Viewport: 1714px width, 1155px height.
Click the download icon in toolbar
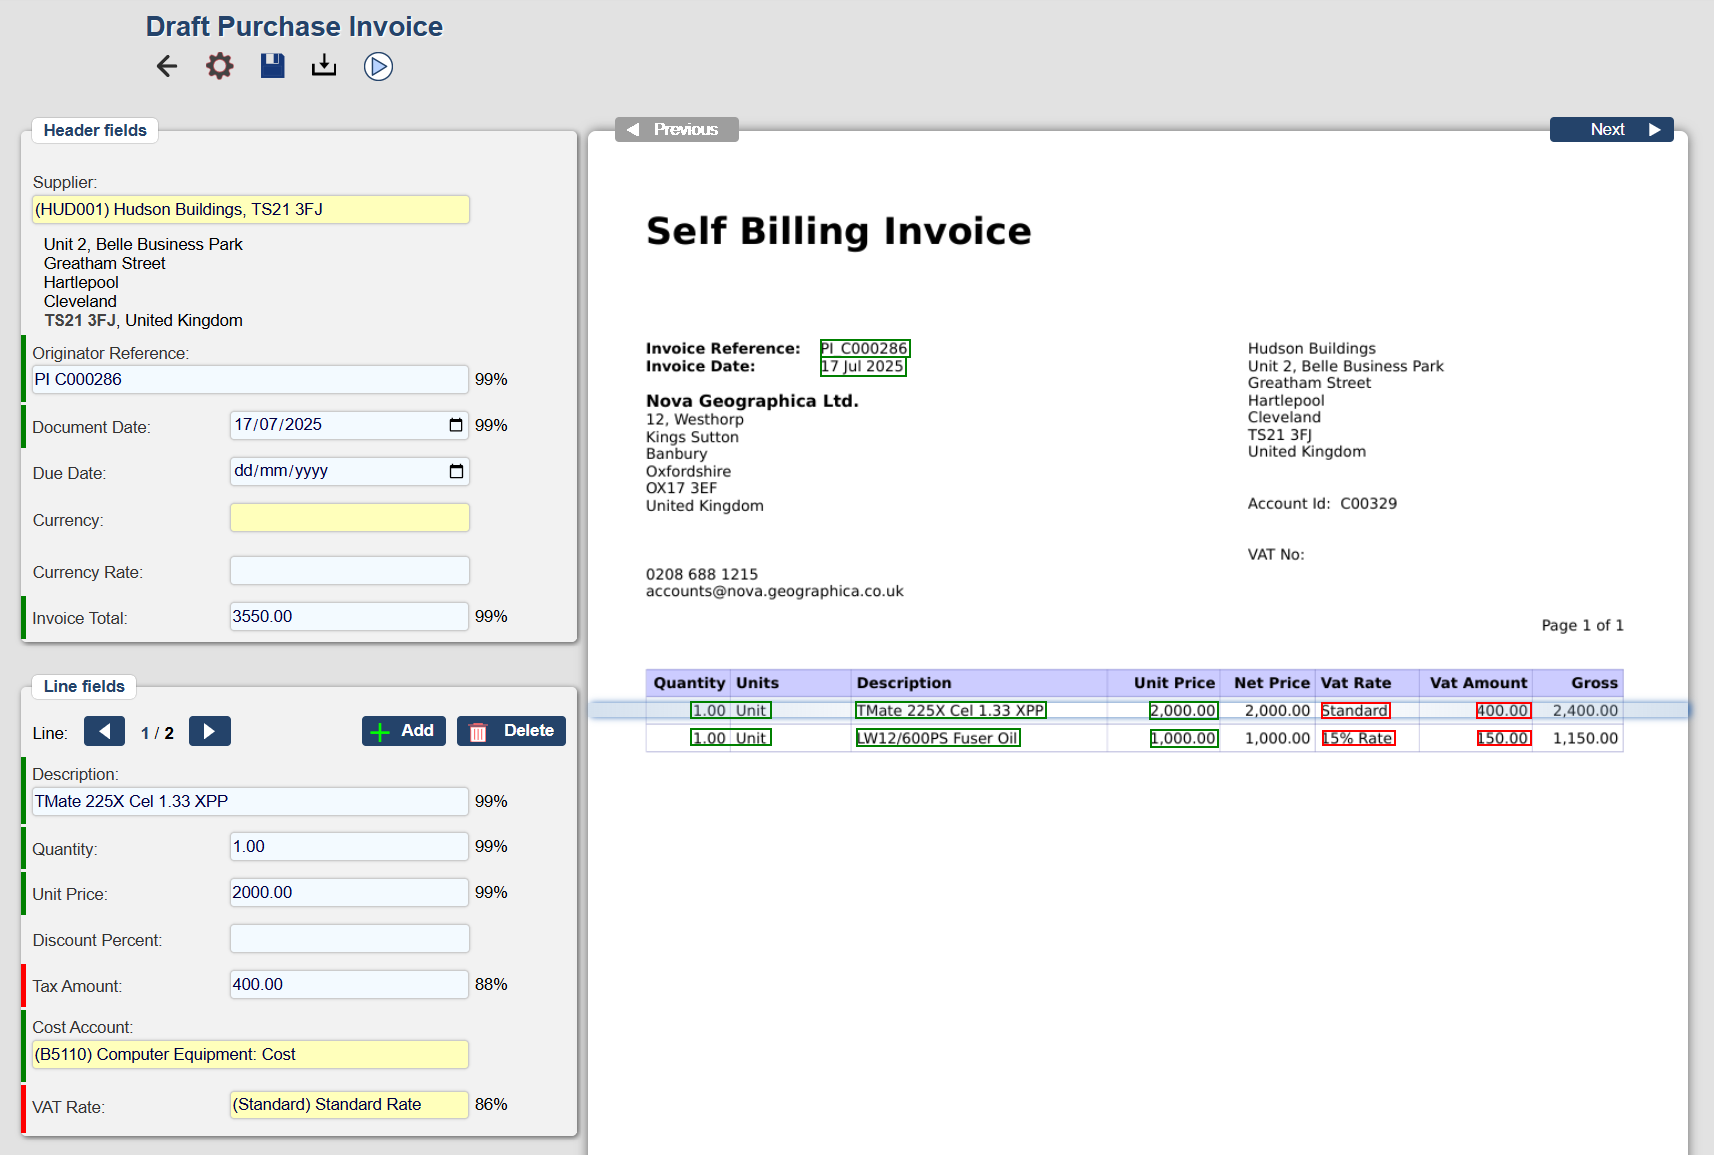(x=324, y=67)
